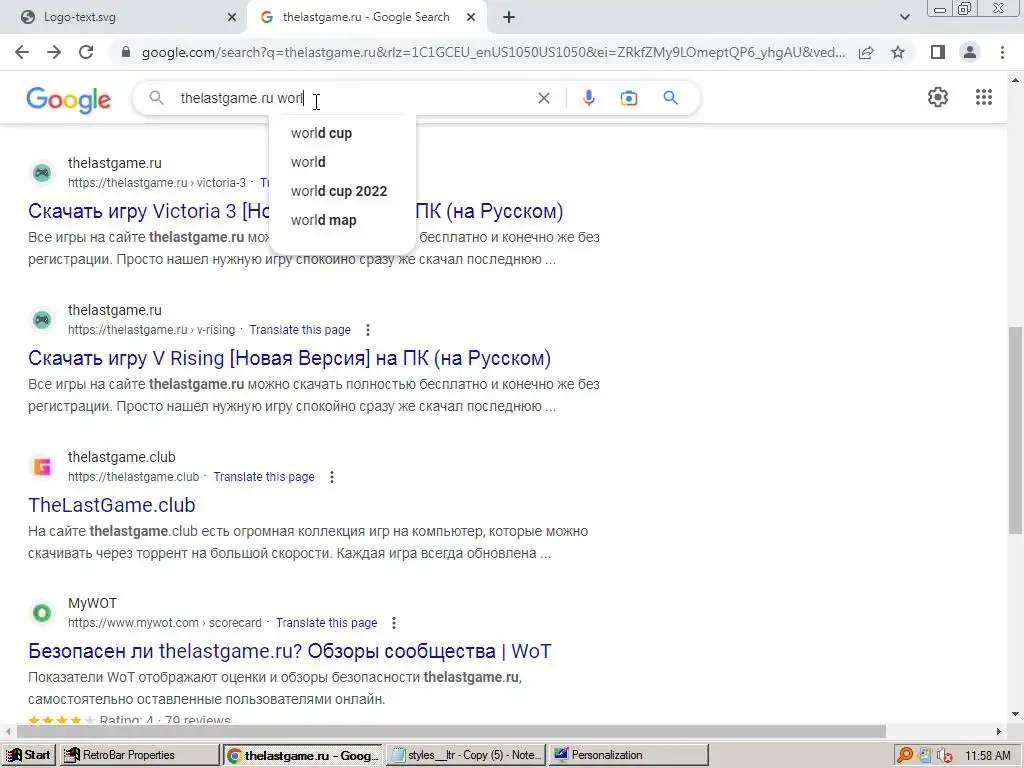Select thelastgame.ru Google Search tab
This screenshot has width=1024, height=768.
point(365,17)
